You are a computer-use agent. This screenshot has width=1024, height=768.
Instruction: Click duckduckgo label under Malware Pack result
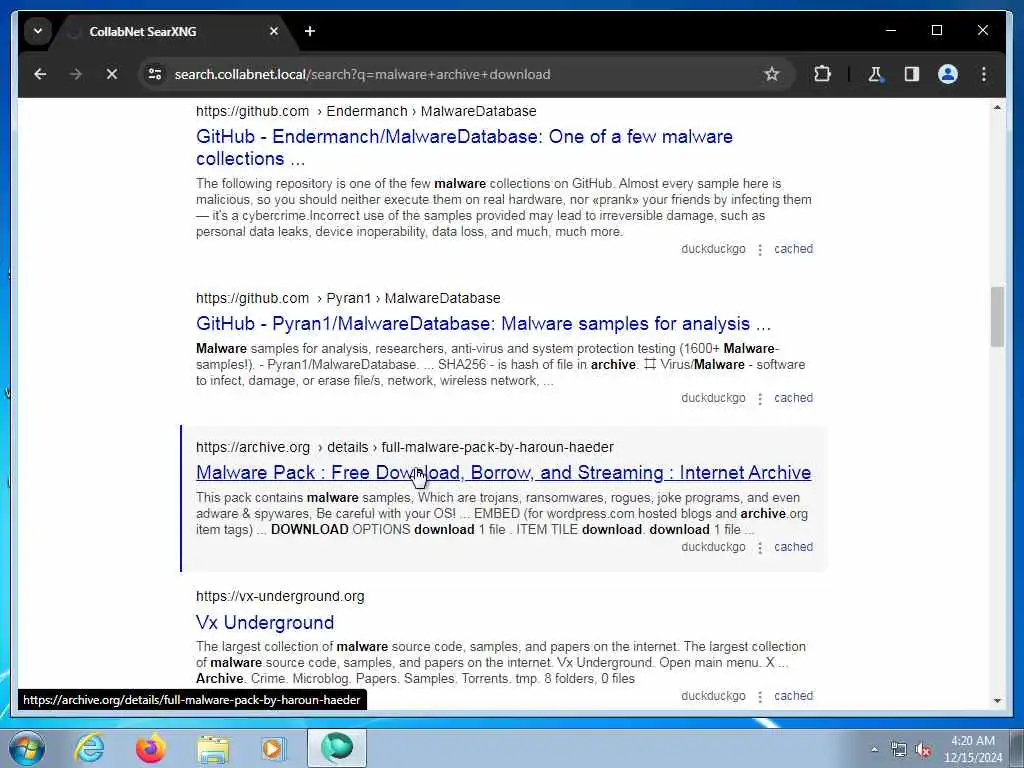713,547
